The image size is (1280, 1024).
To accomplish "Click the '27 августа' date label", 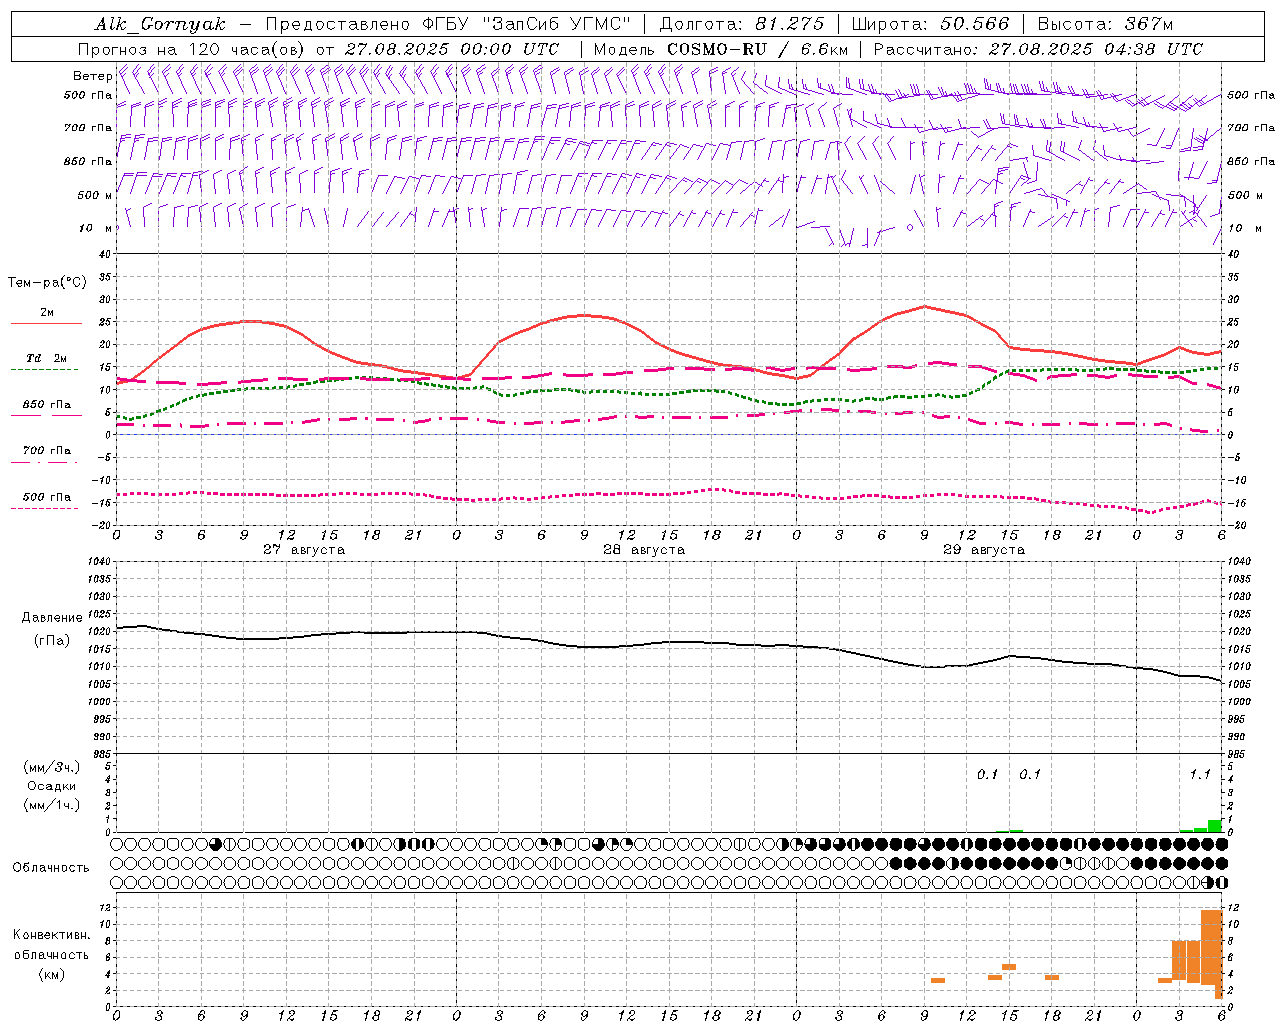I will point(304,550).
